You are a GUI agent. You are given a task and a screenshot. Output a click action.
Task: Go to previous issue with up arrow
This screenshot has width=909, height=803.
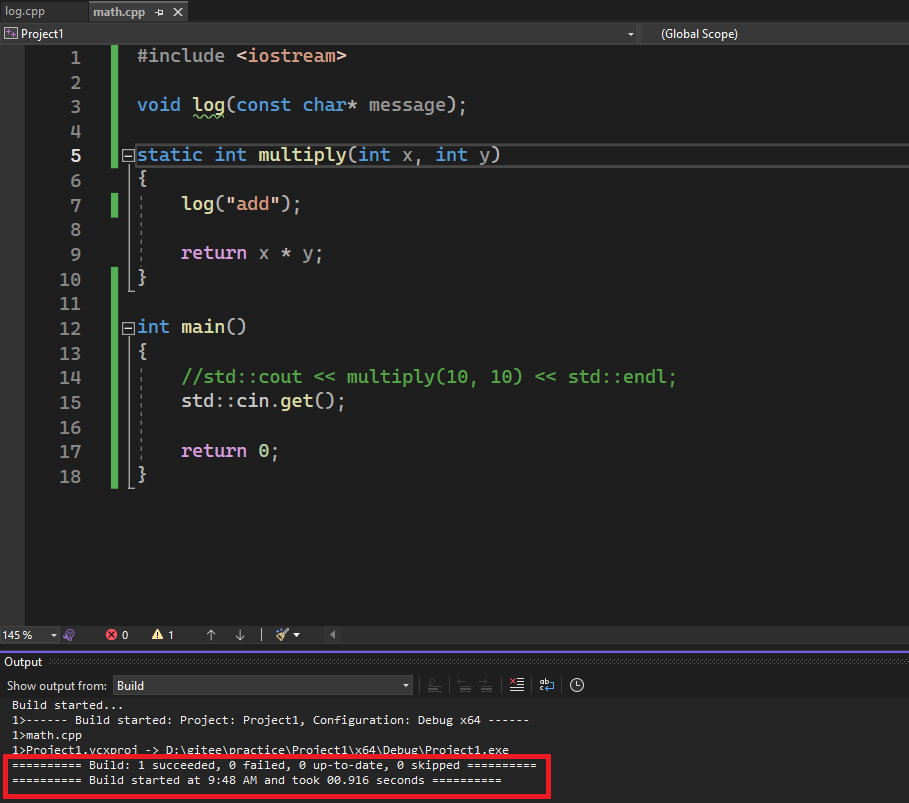tap(211, 635)
